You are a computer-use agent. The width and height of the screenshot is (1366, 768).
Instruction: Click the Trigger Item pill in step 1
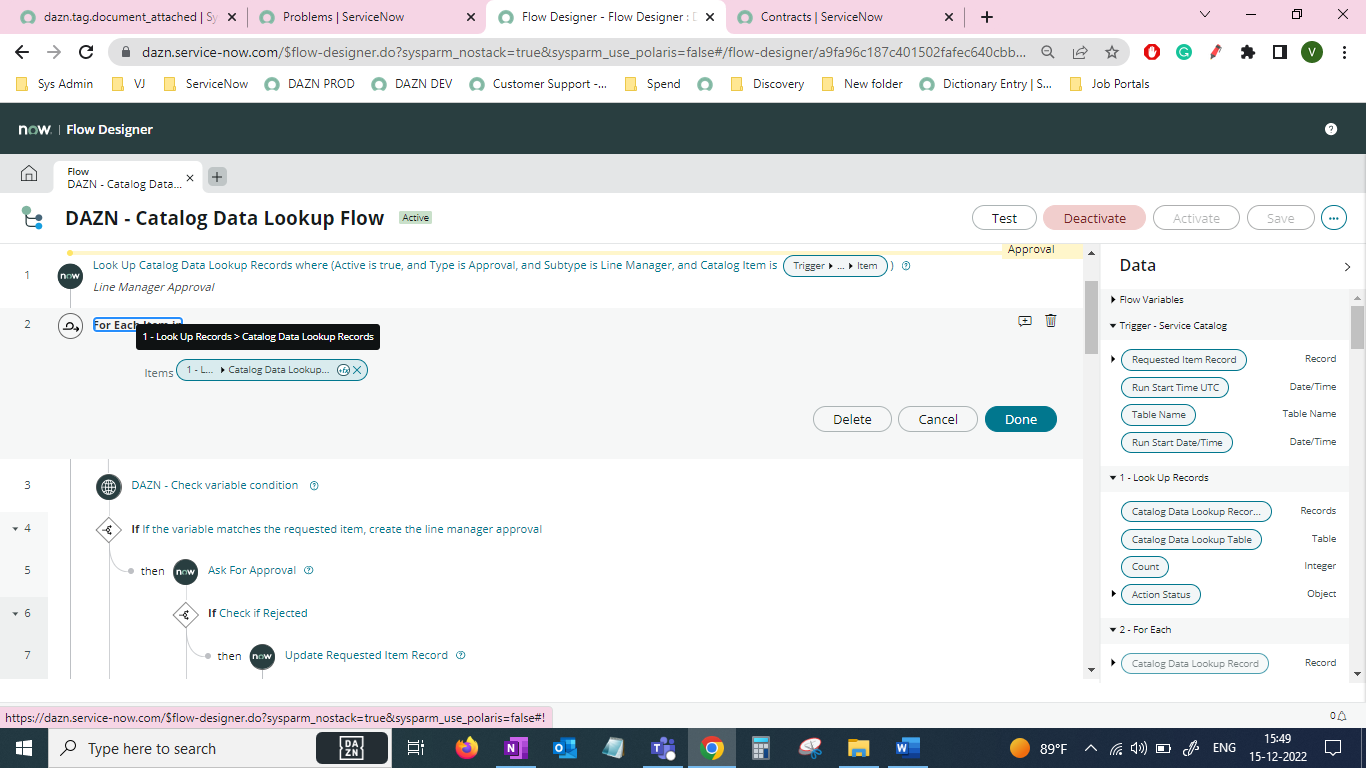click(x=835, y=266)
